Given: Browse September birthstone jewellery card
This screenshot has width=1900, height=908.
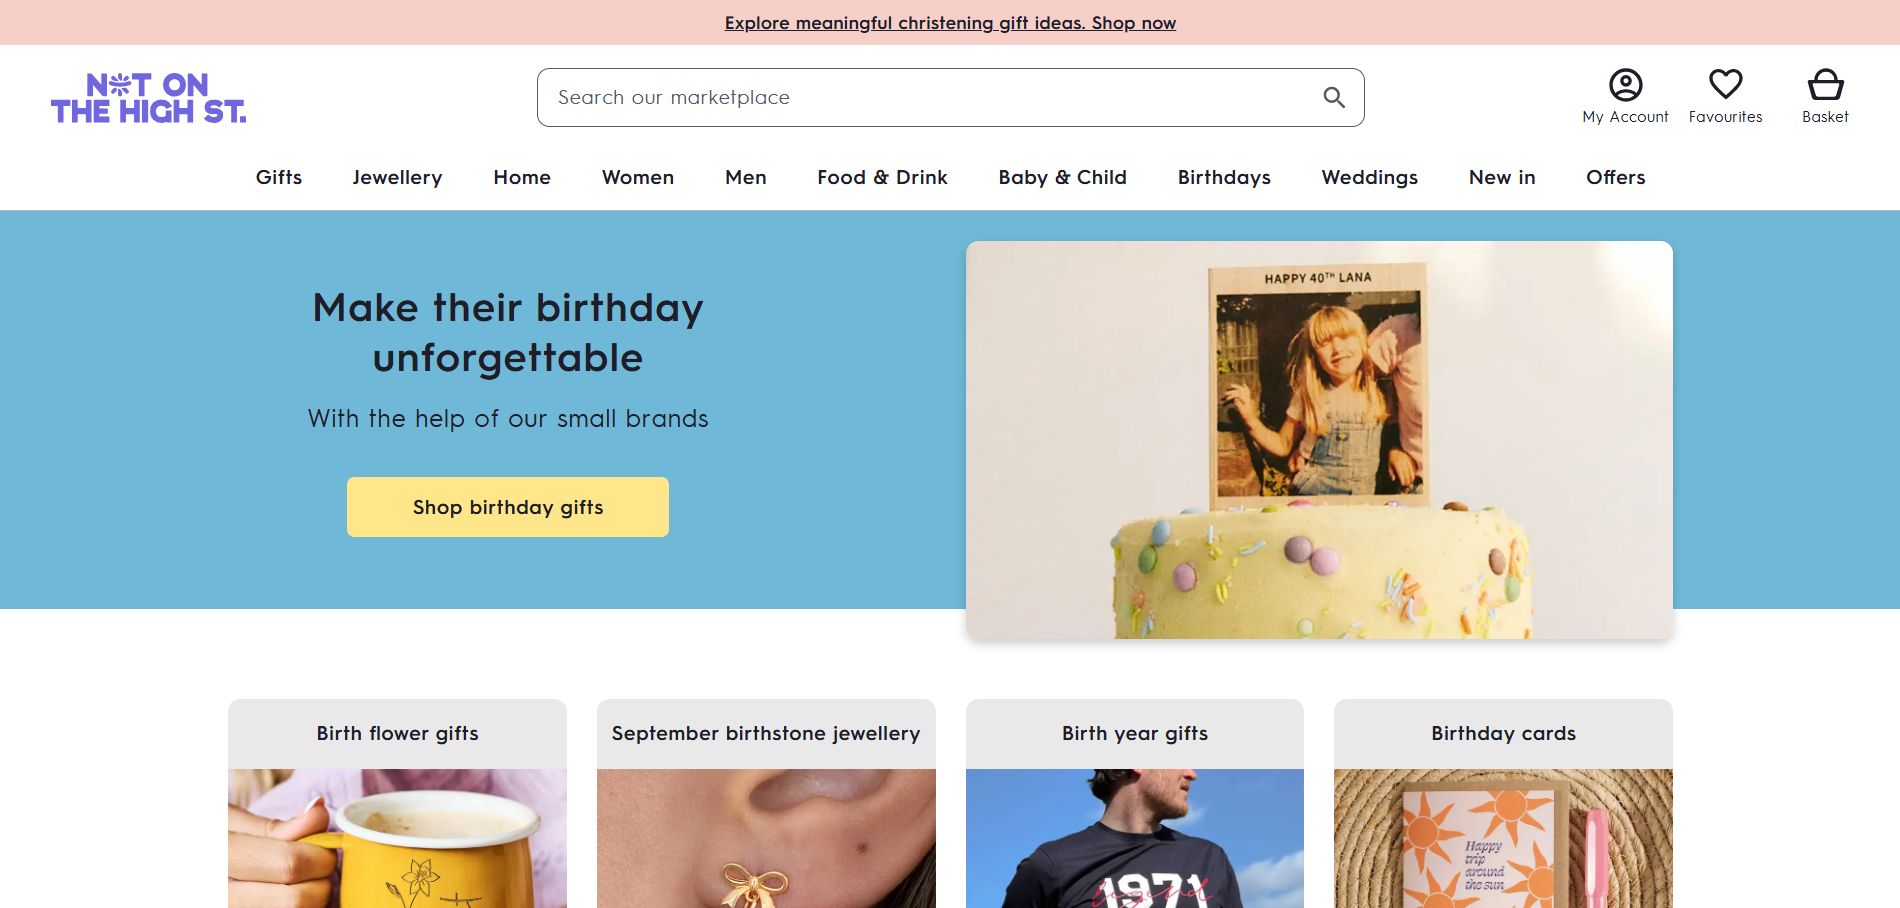Looking at the screenshot, I should pyautogui.click(x=766, y=733).
